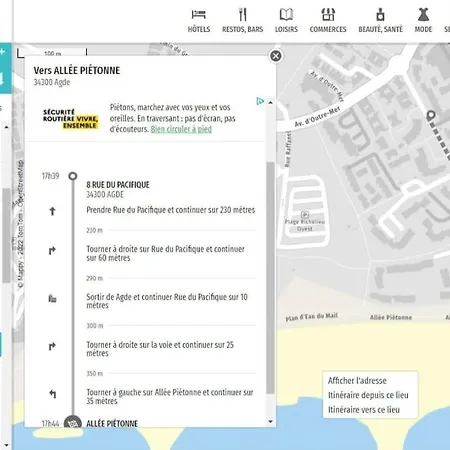Click the left sidebar scroll-down arrow
This screenshot has width=450, height=450.
tap(6, 445)
